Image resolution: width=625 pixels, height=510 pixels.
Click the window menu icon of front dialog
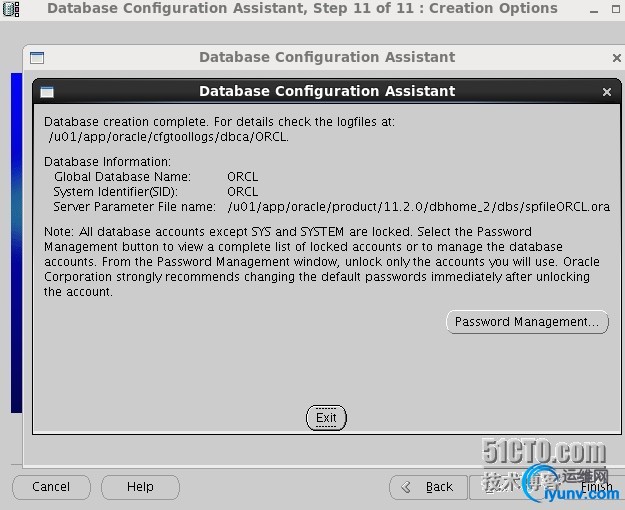47,92
